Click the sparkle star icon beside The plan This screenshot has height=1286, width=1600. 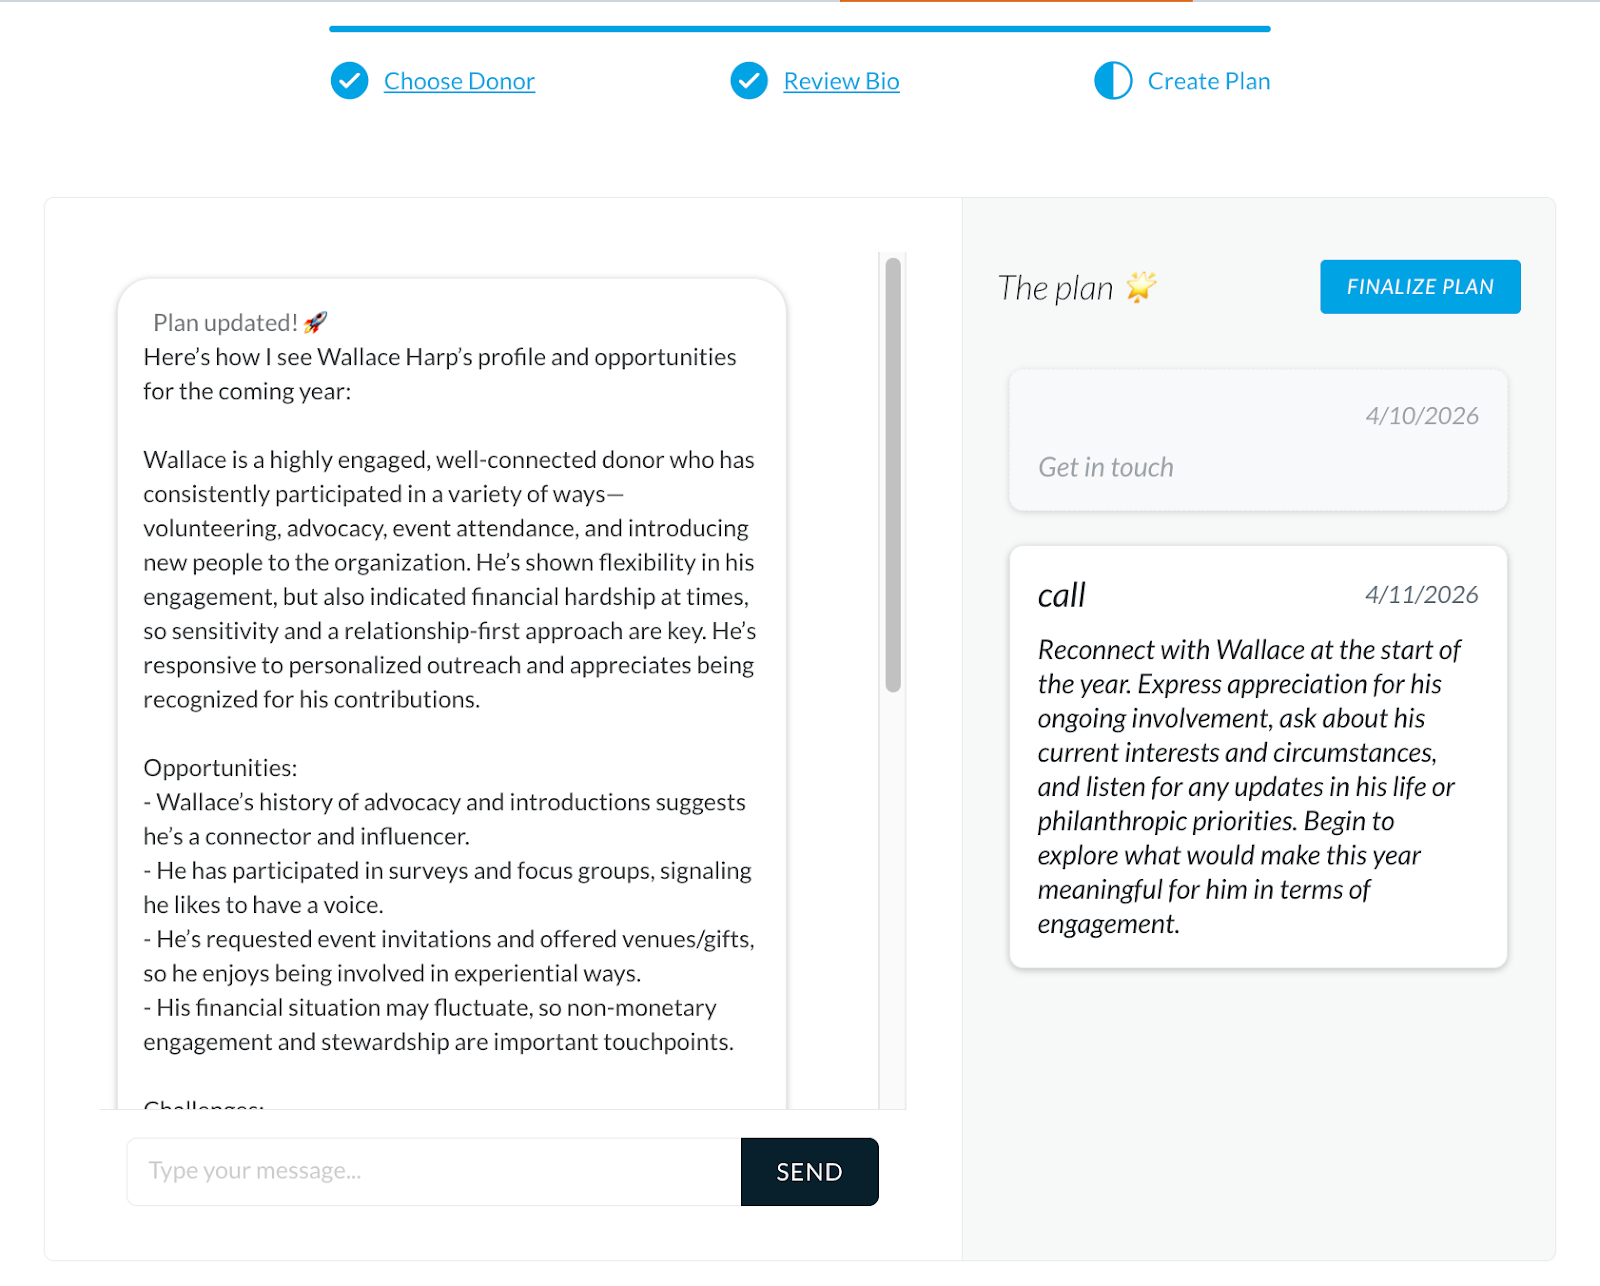pyautogui.click(x=1141, y=287)
